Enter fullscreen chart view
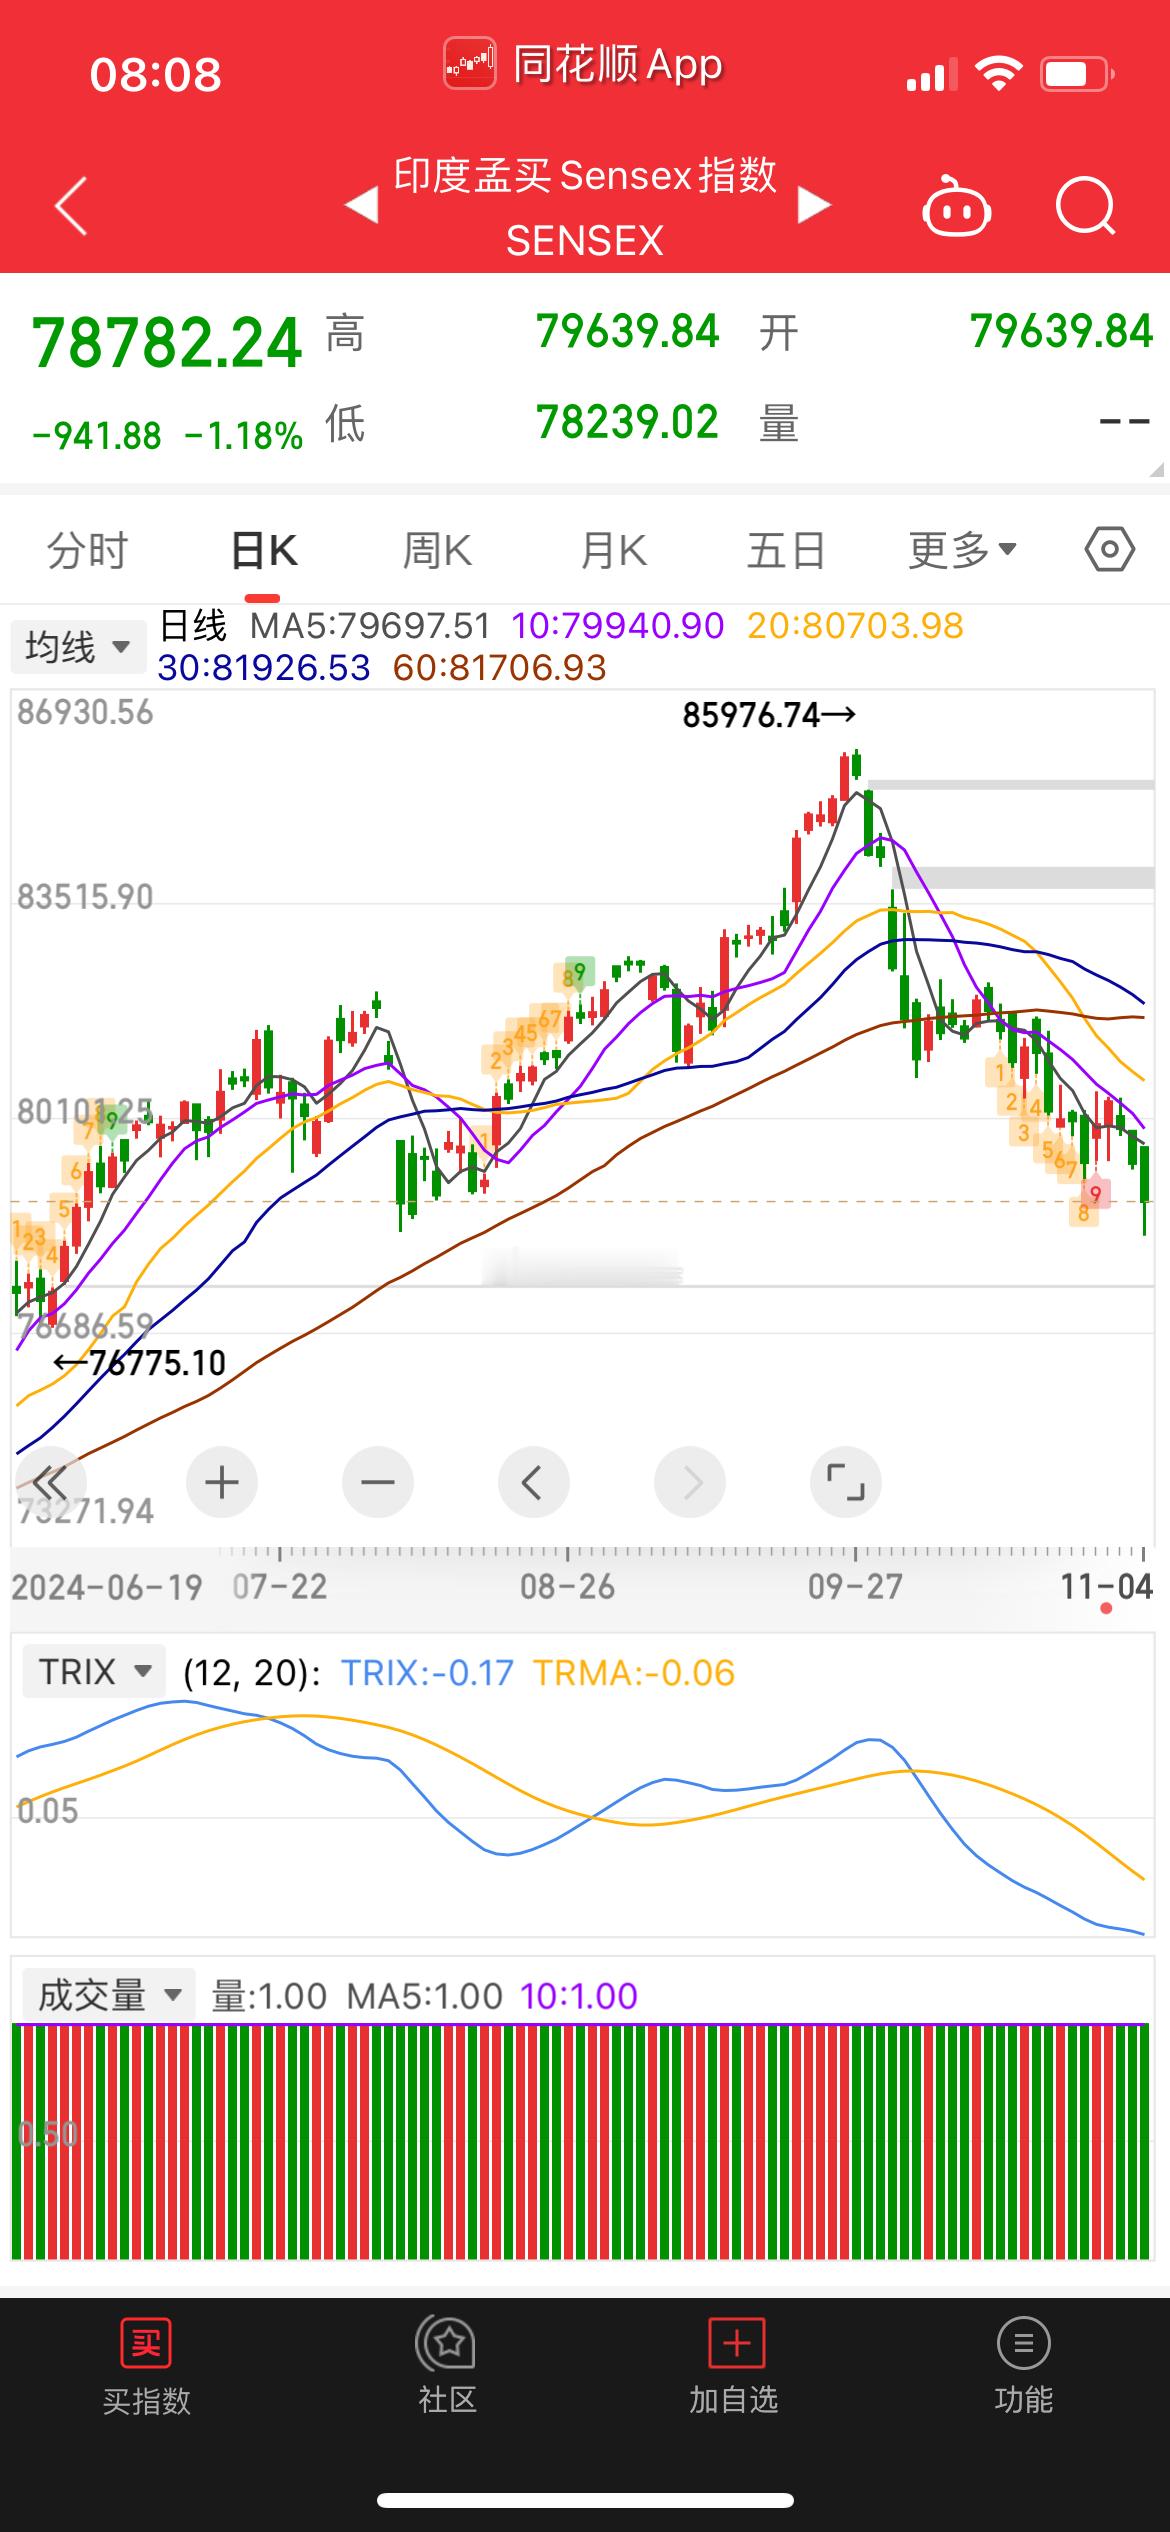This screenshot has width=1170, height=2532. coord(846,1482)
